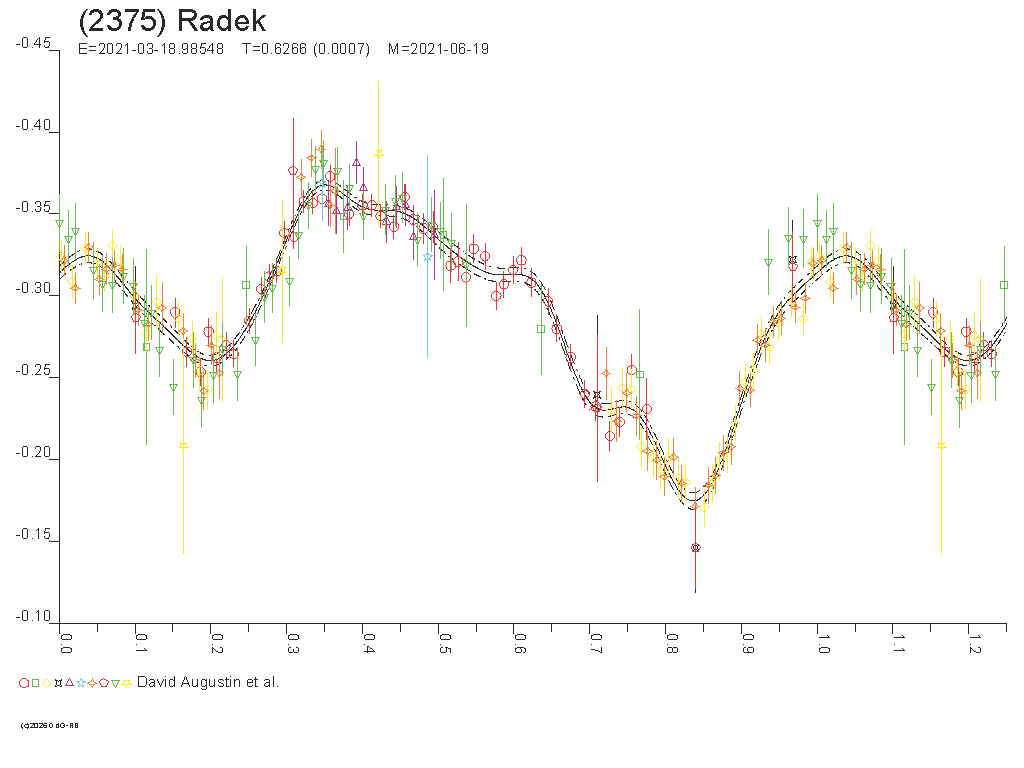Click the x-axis phase label 0.2
The image size is (1024, 768).
pos(217,644)
